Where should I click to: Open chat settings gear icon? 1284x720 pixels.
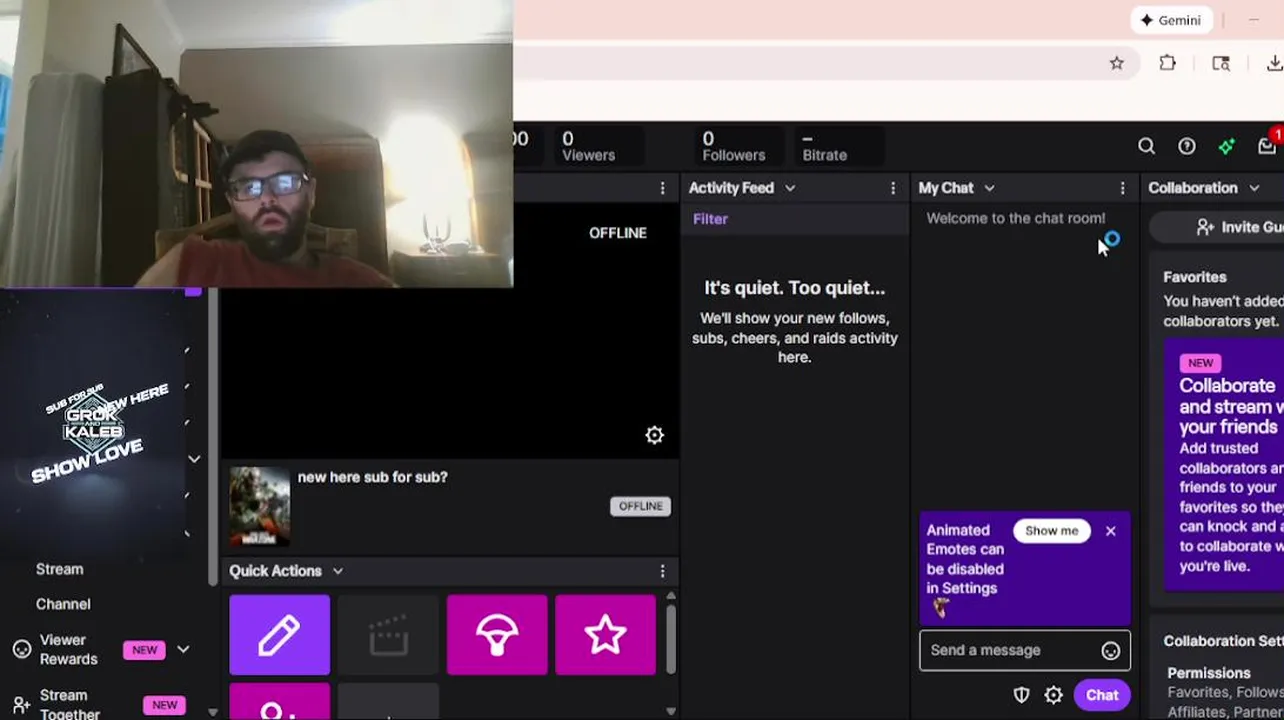click(x=1054, y=695)
